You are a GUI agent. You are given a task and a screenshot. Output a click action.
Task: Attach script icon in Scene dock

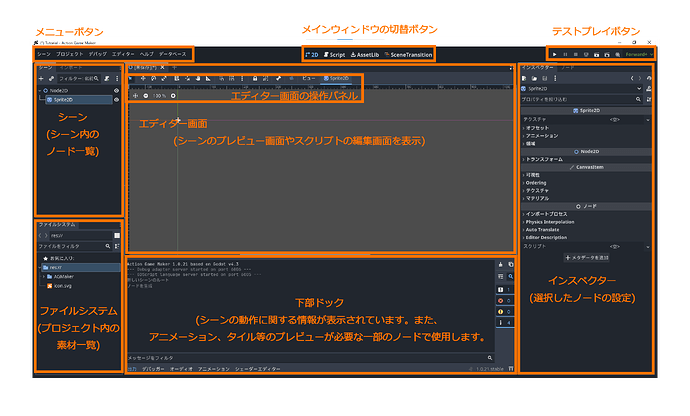click(106, 78)
